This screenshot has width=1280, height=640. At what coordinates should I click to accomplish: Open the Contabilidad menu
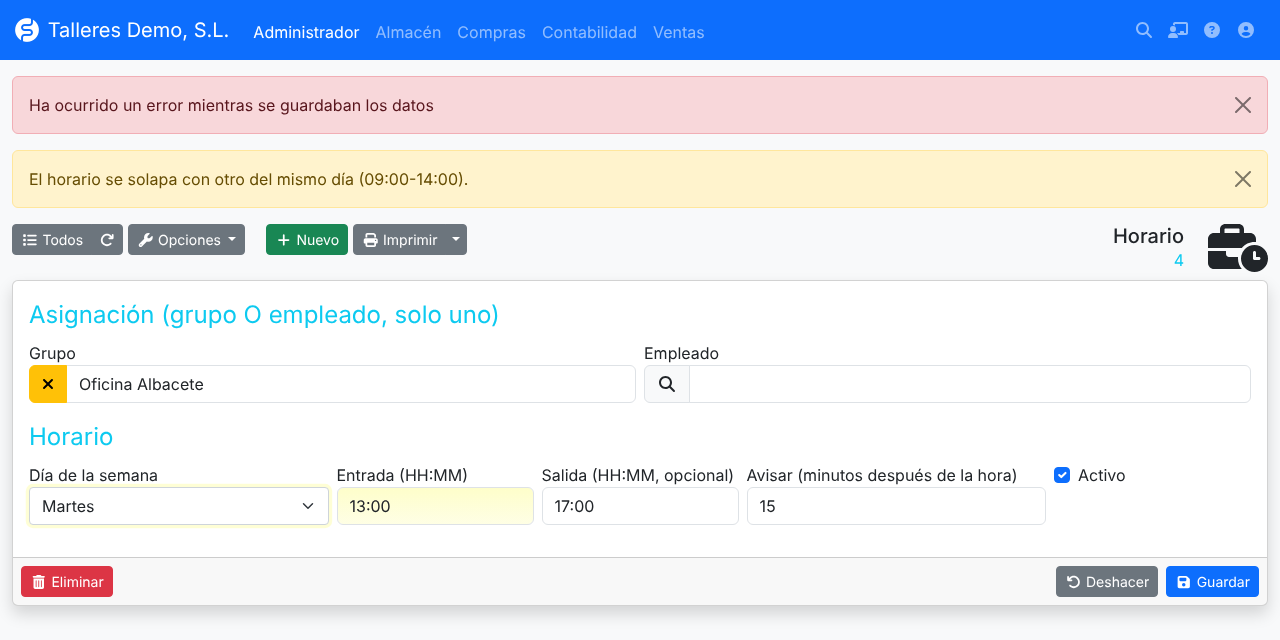(x=589, y=32)
